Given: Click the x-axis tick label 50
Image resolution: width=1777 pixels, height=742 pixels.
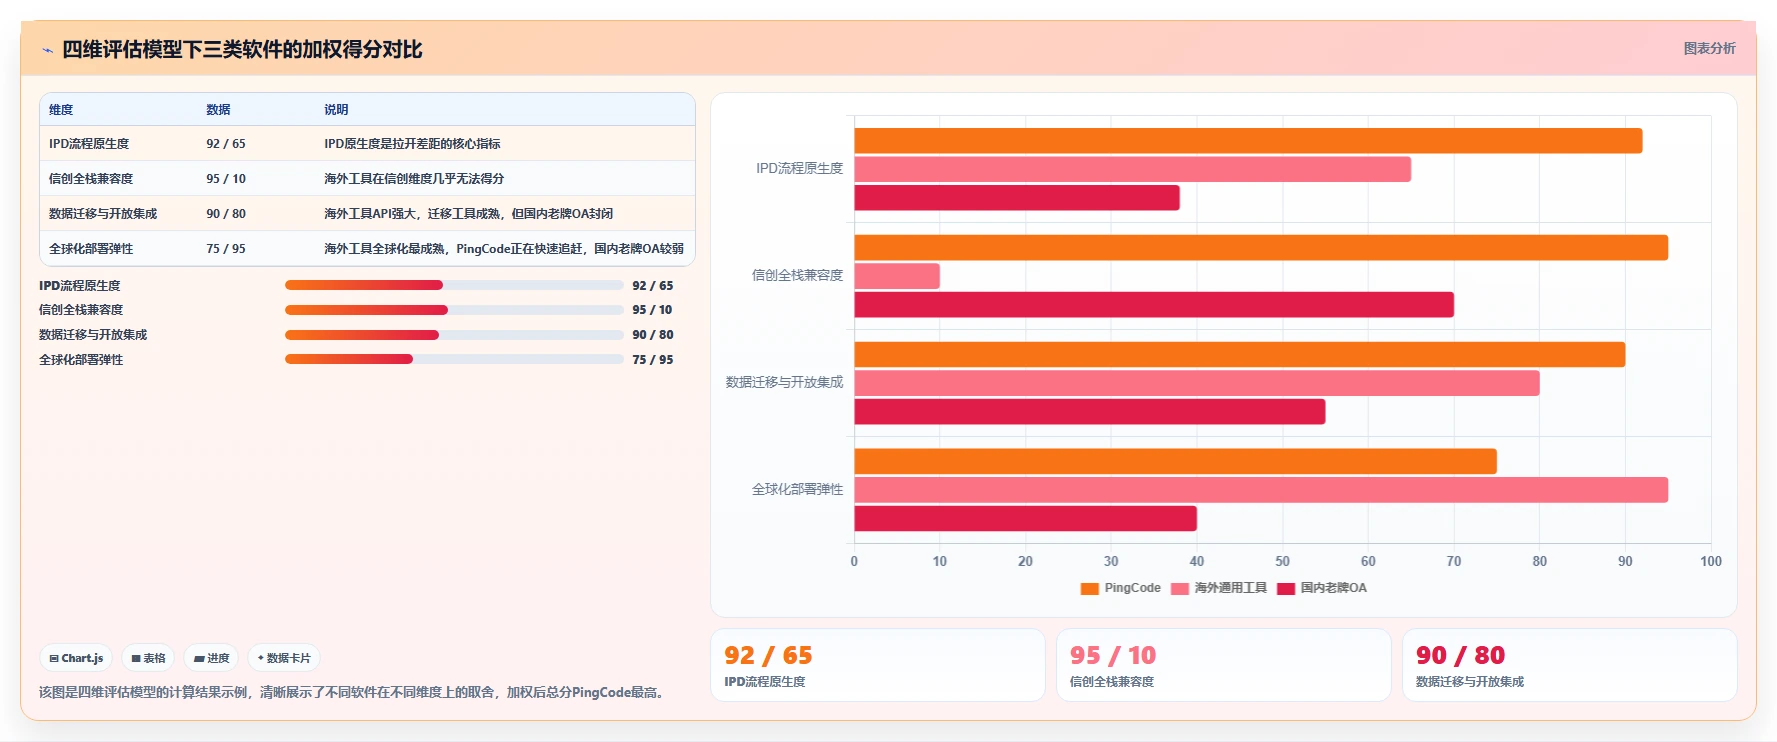Looking at the screenshot, I should [x=1282, y=561].
